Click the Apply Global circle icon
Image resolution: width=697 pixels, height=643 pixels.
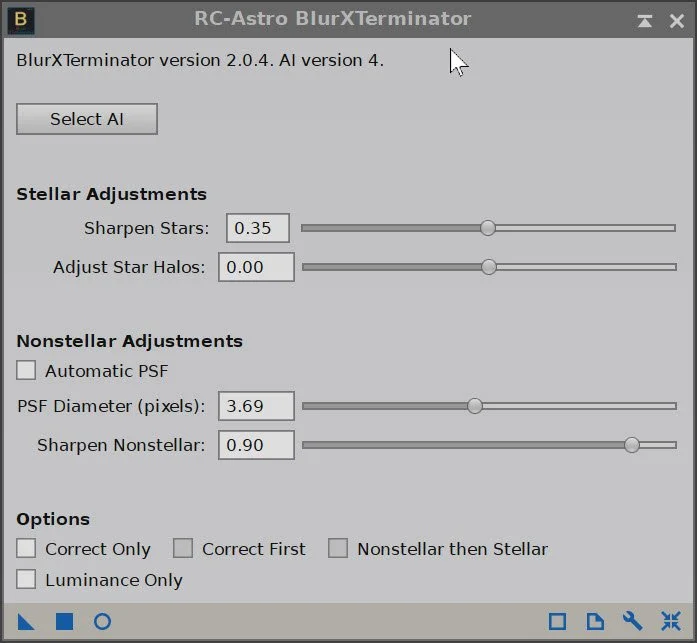(x=103, y=621)
